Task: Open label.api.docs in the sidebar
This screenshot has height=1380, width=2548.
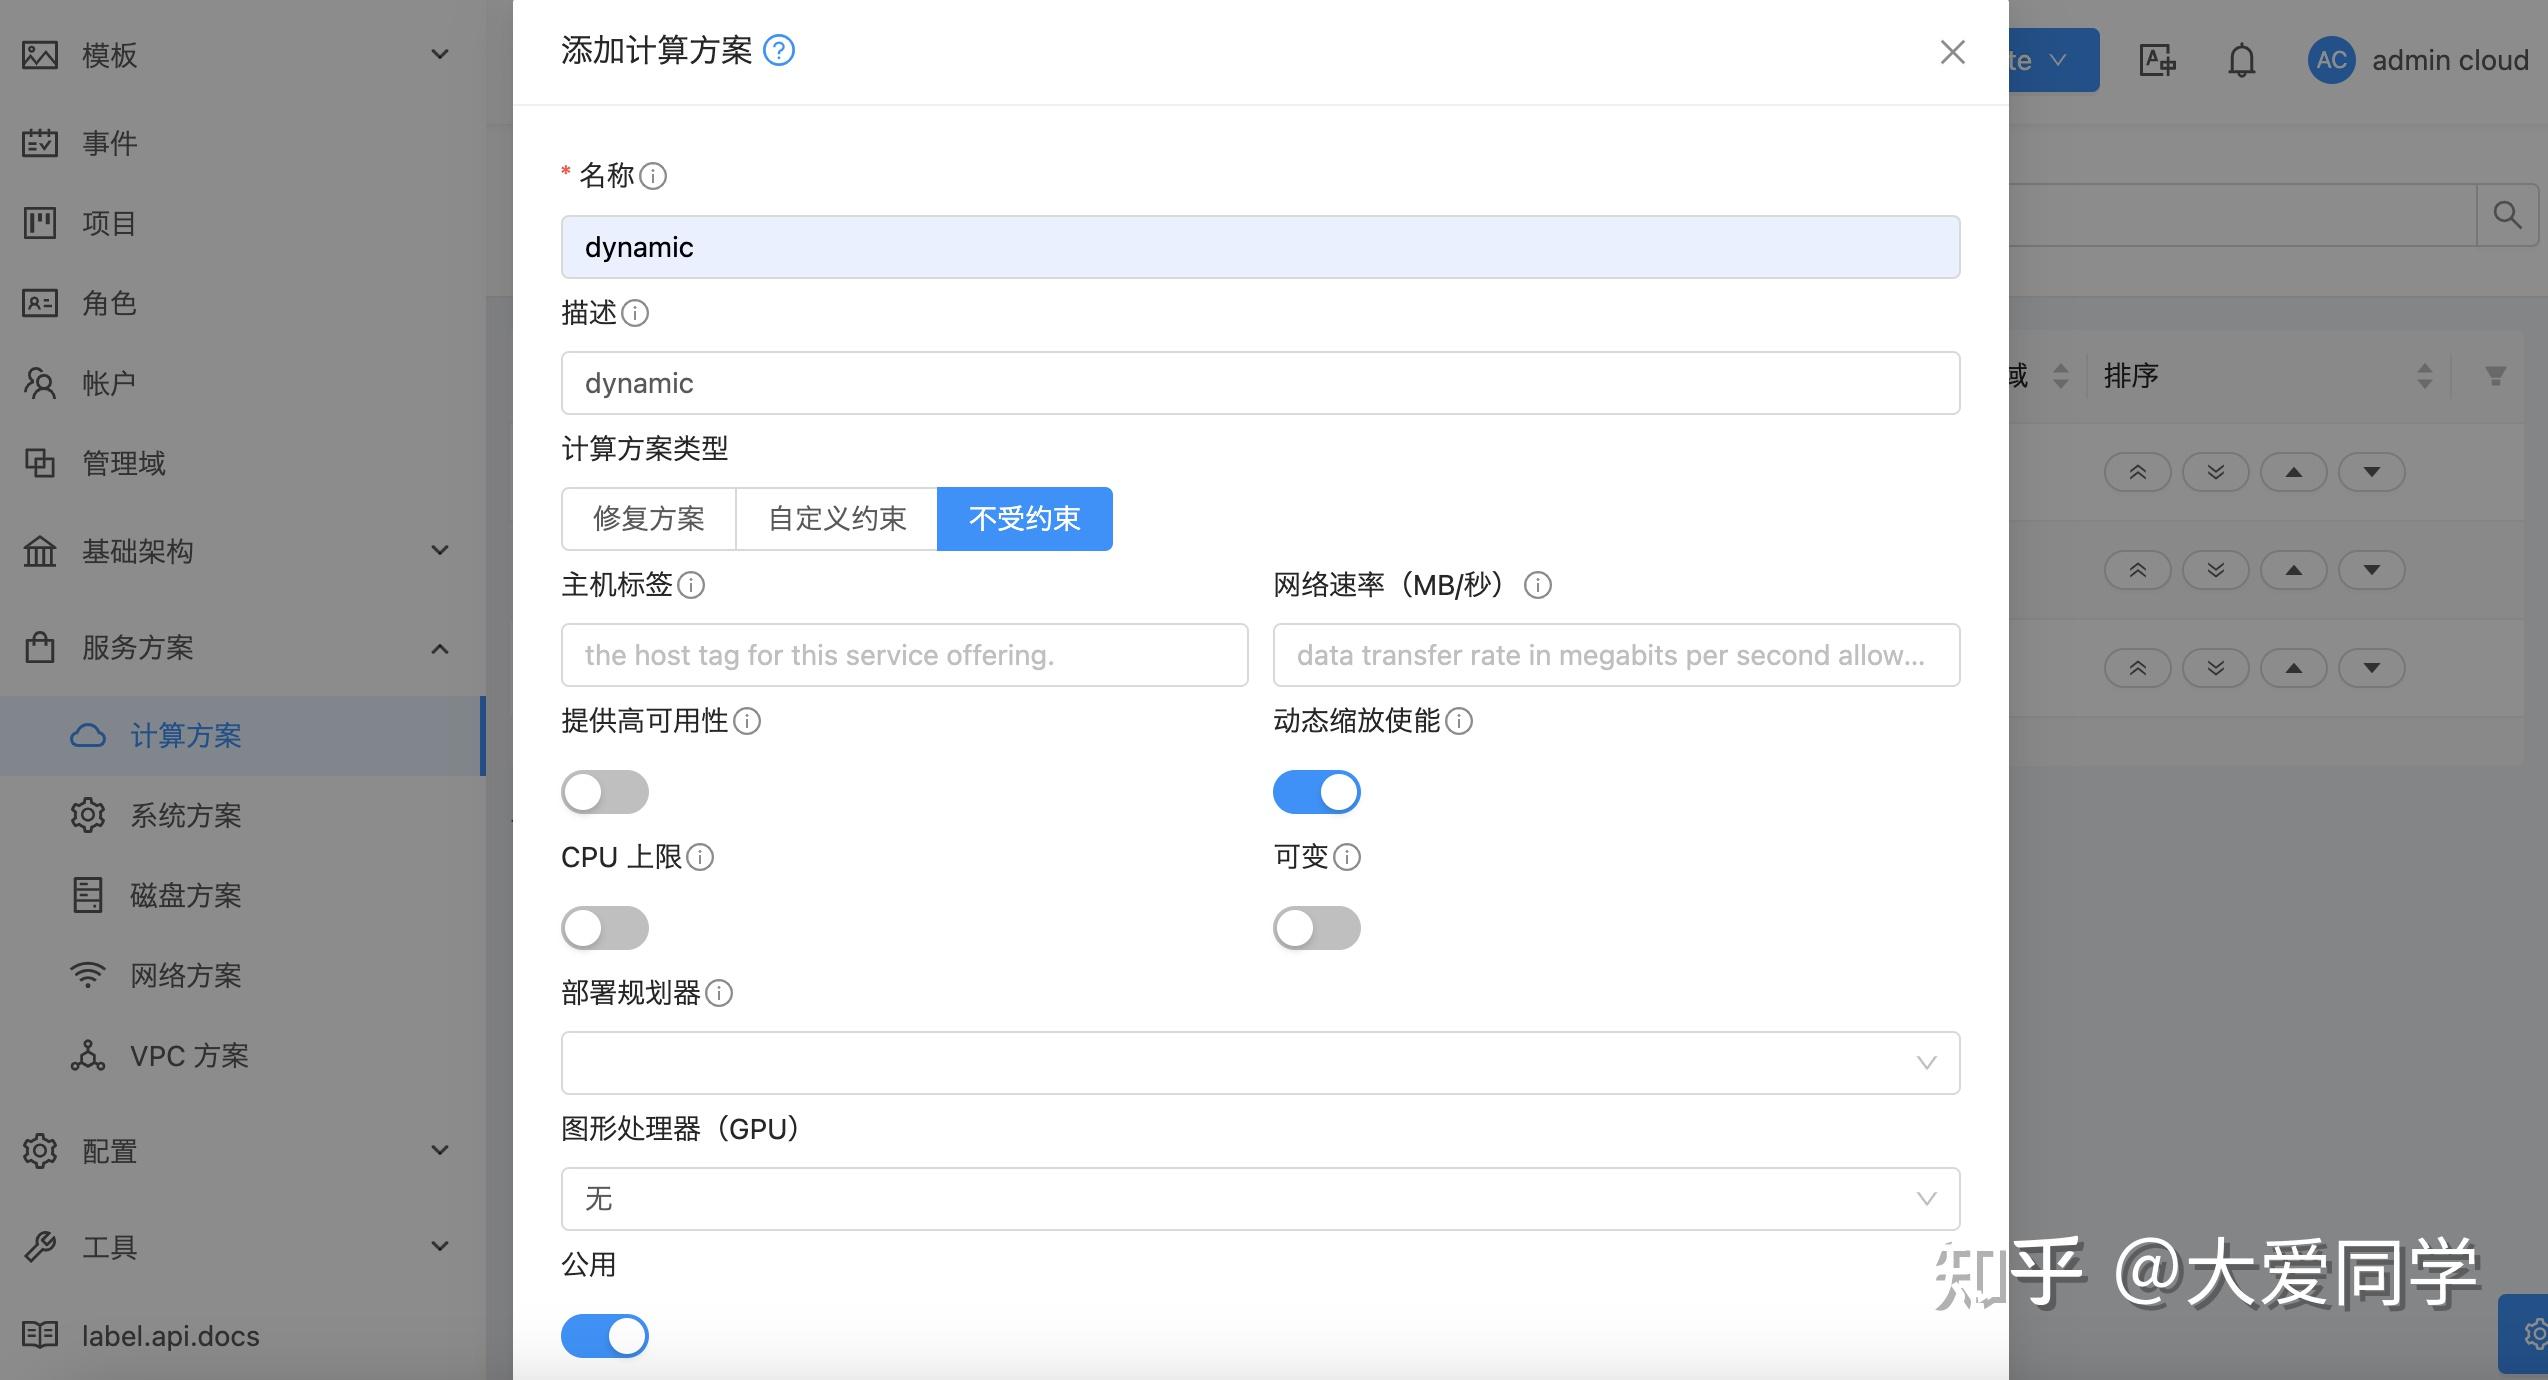Action: point(169,1335)
